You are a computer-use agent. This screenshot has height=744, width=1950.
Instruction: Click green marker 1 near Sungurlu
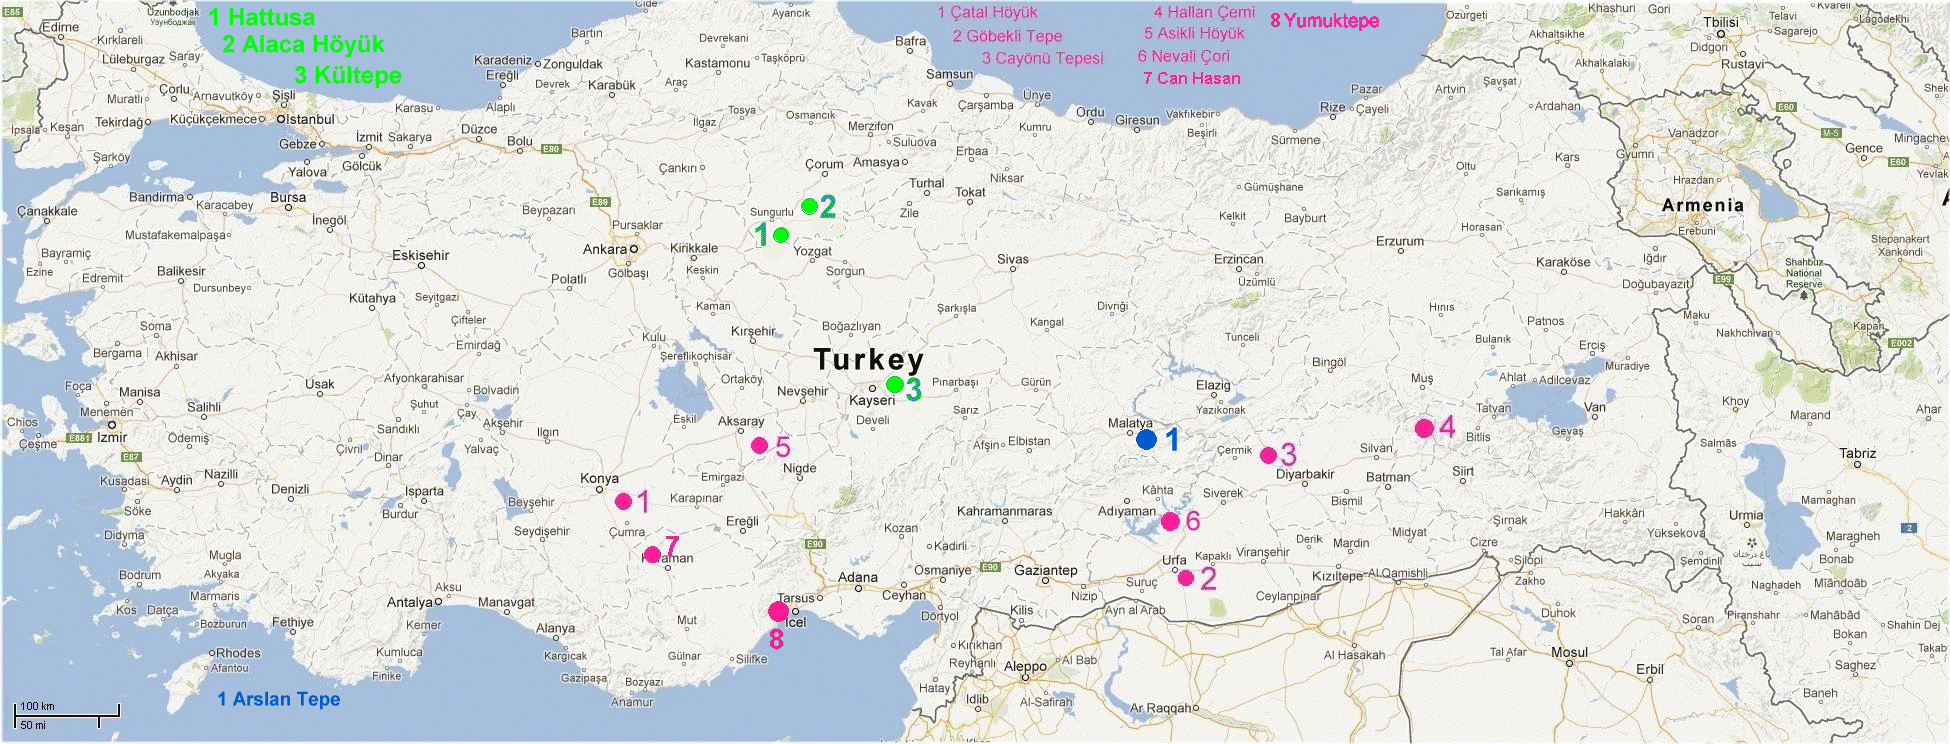(781, 235)
